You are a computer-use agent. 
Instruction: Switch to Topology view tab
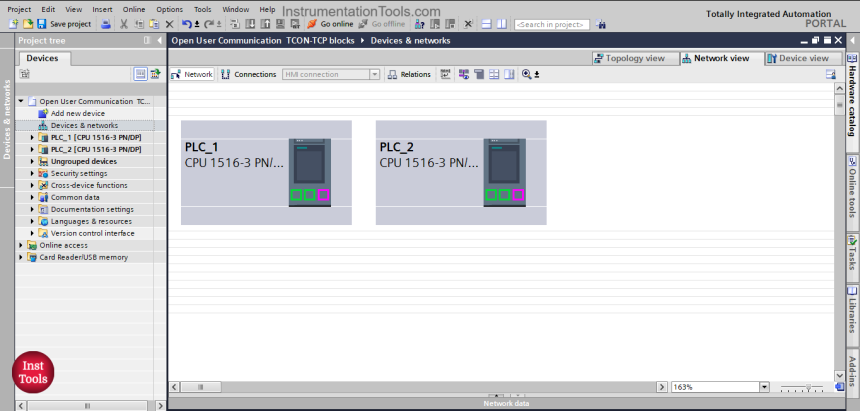[x=635, y=58]
